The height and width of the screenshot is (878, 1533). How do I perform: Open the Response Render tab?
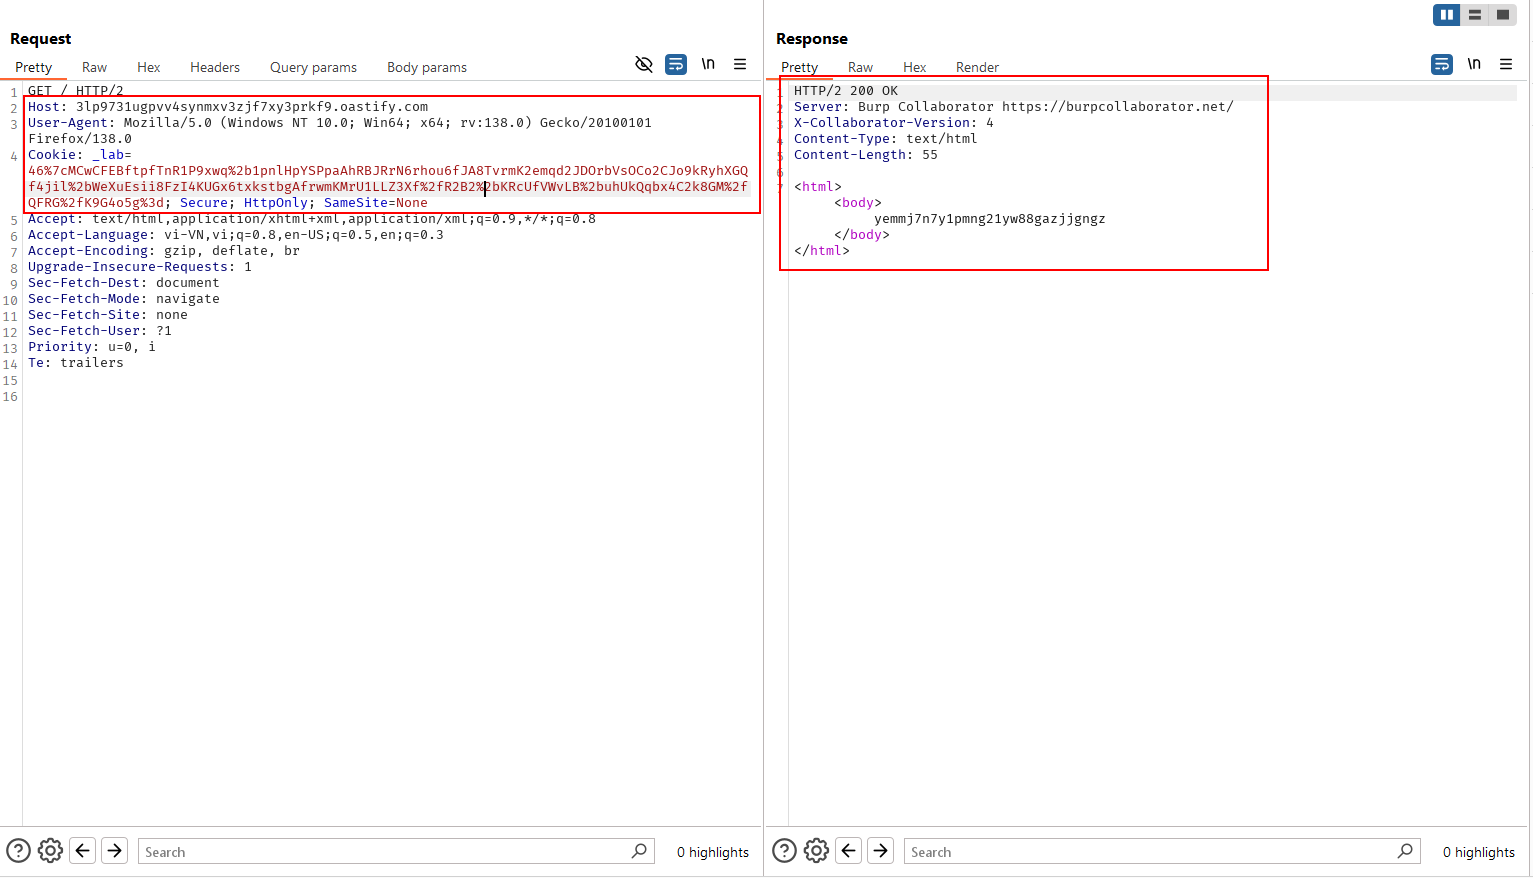click(978, 67)
